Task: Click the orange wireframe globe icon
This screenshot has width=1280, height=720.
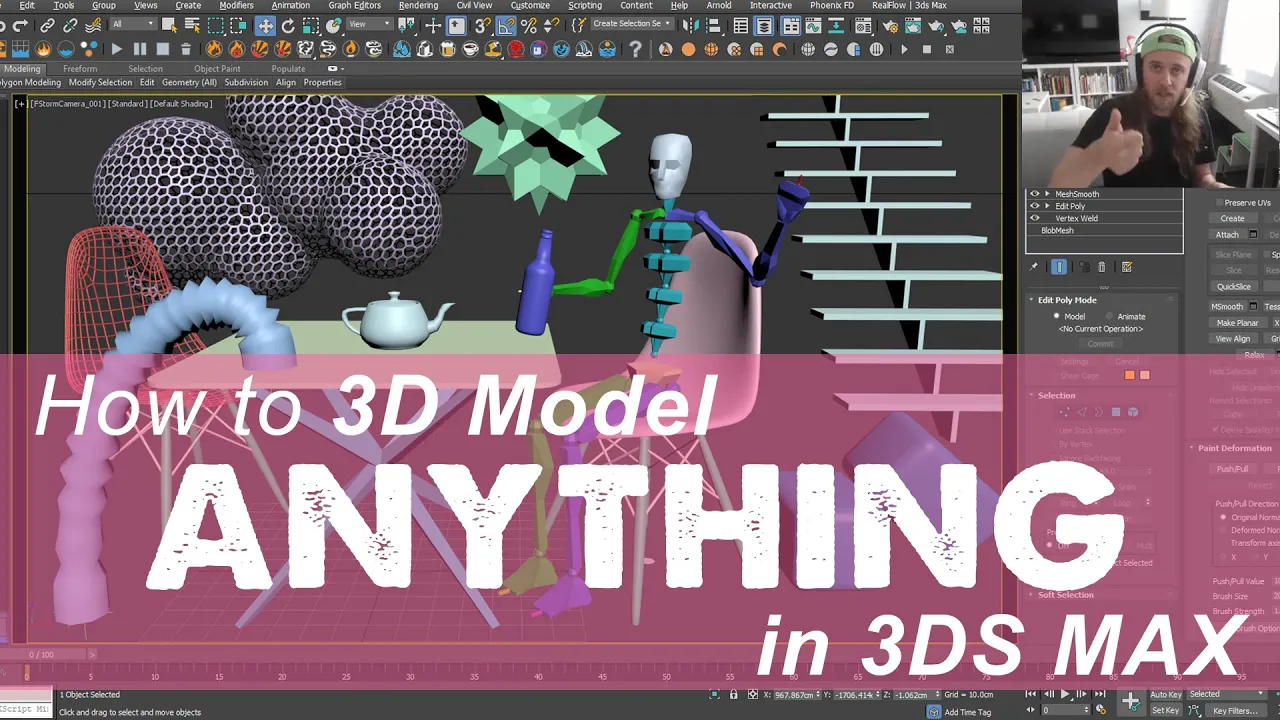Action: click(711, 49)
